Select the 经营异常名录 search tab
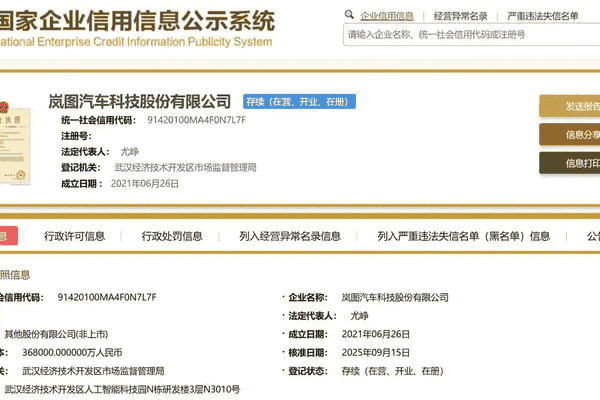Viewport: 600px width, 400px height. pos(460,16)
